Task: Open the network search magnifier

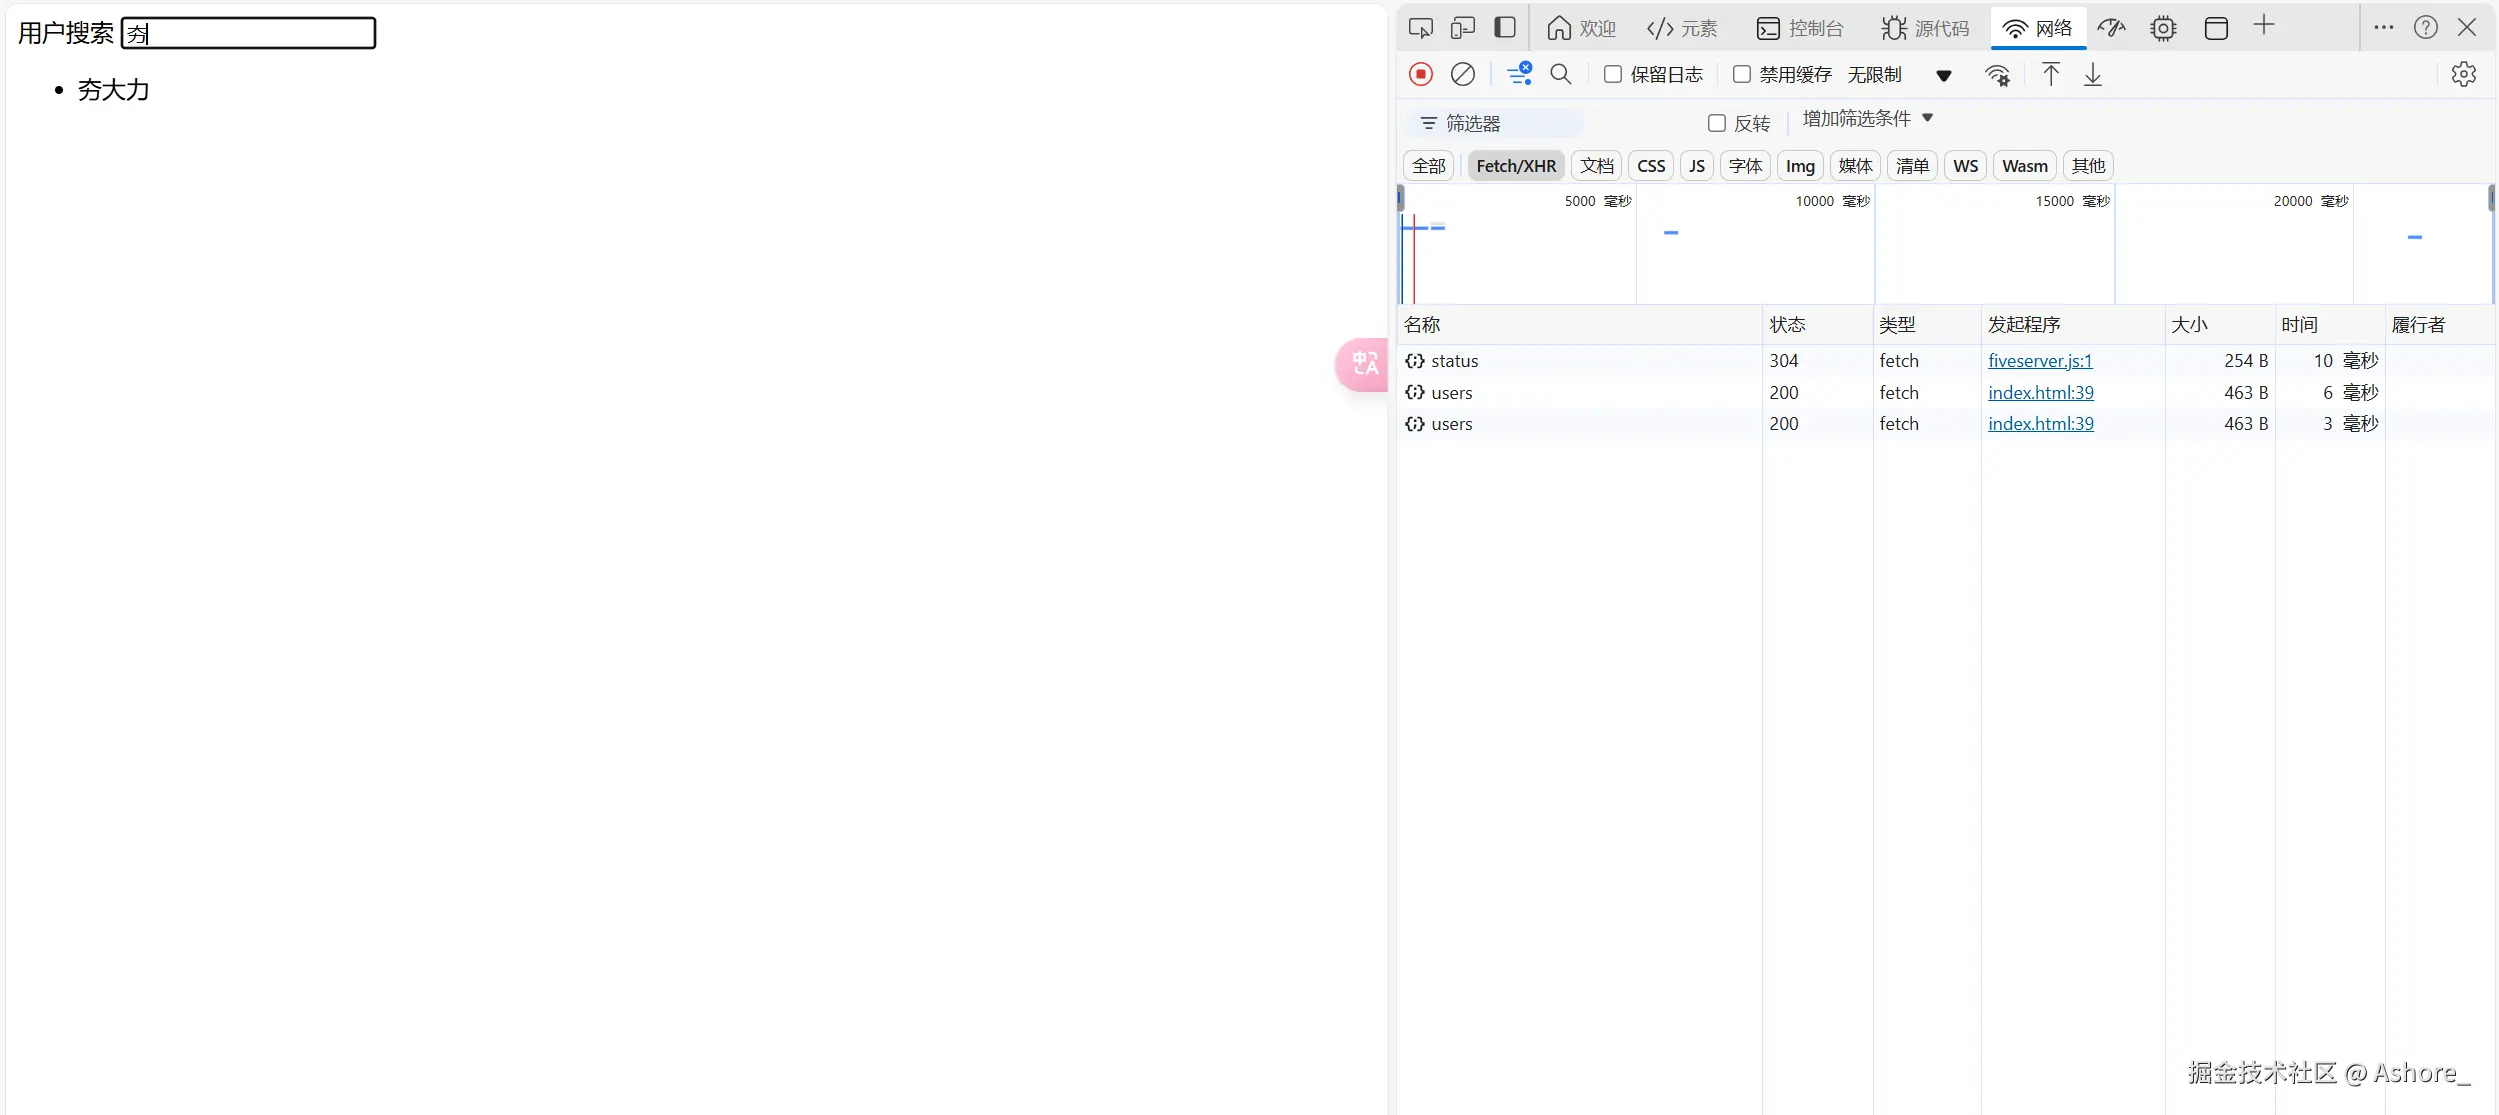Action: coord(1560,74)
